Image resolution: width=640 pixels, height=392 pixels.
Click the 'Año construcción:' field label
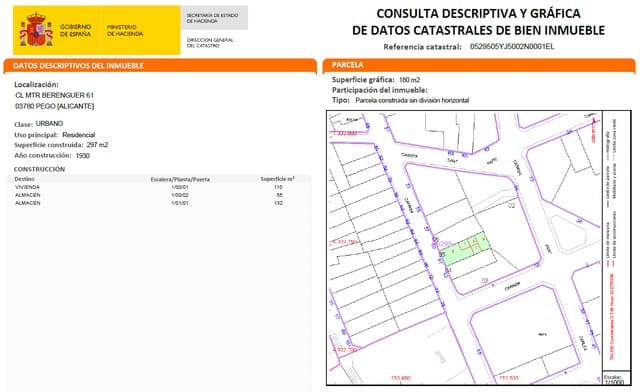(x=43, y=156)
